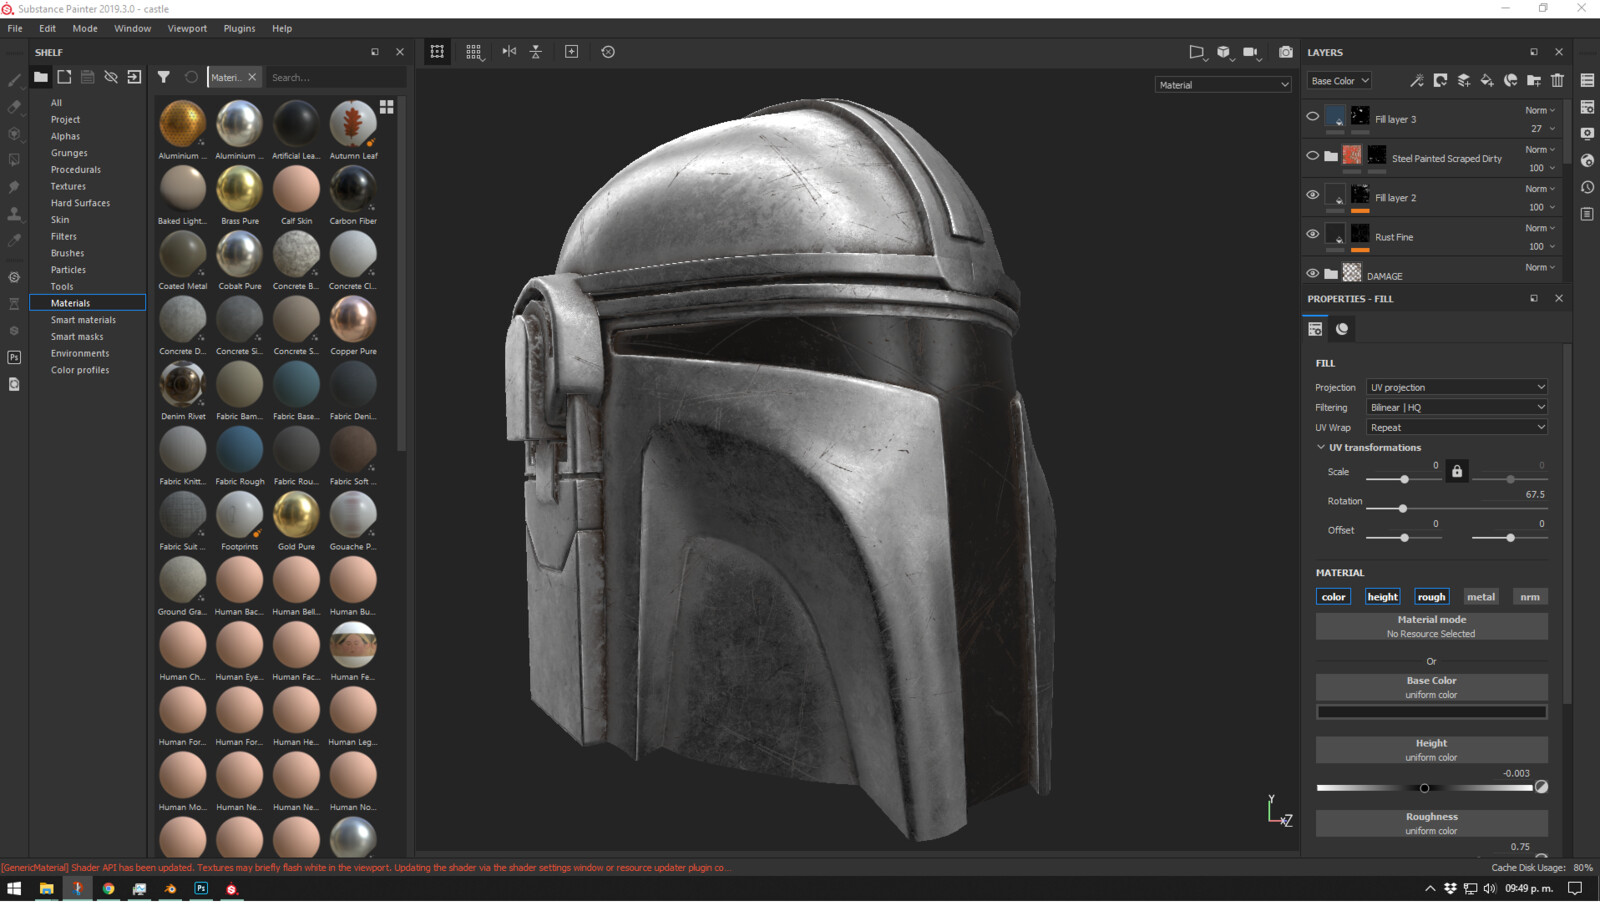Screen dimensions: 1600x906
Task: Hide Steel Painted Scraped Dirty folder
Action: point(1313,156)
